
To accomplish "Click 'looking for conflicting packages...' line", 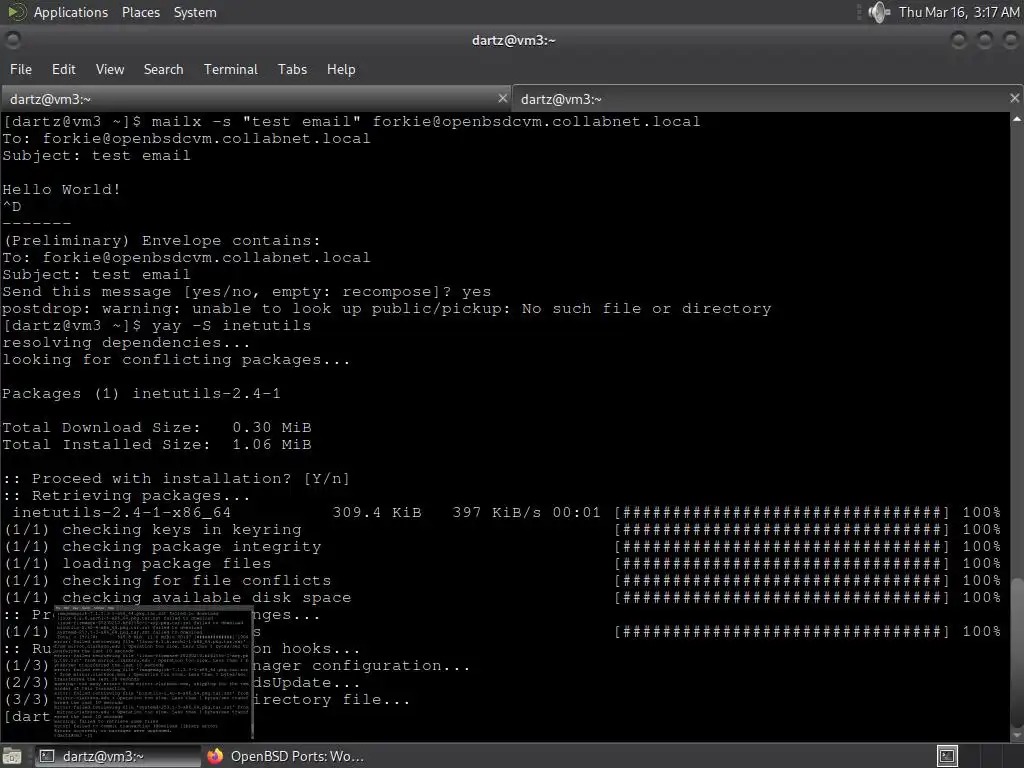I will (176, 359).
